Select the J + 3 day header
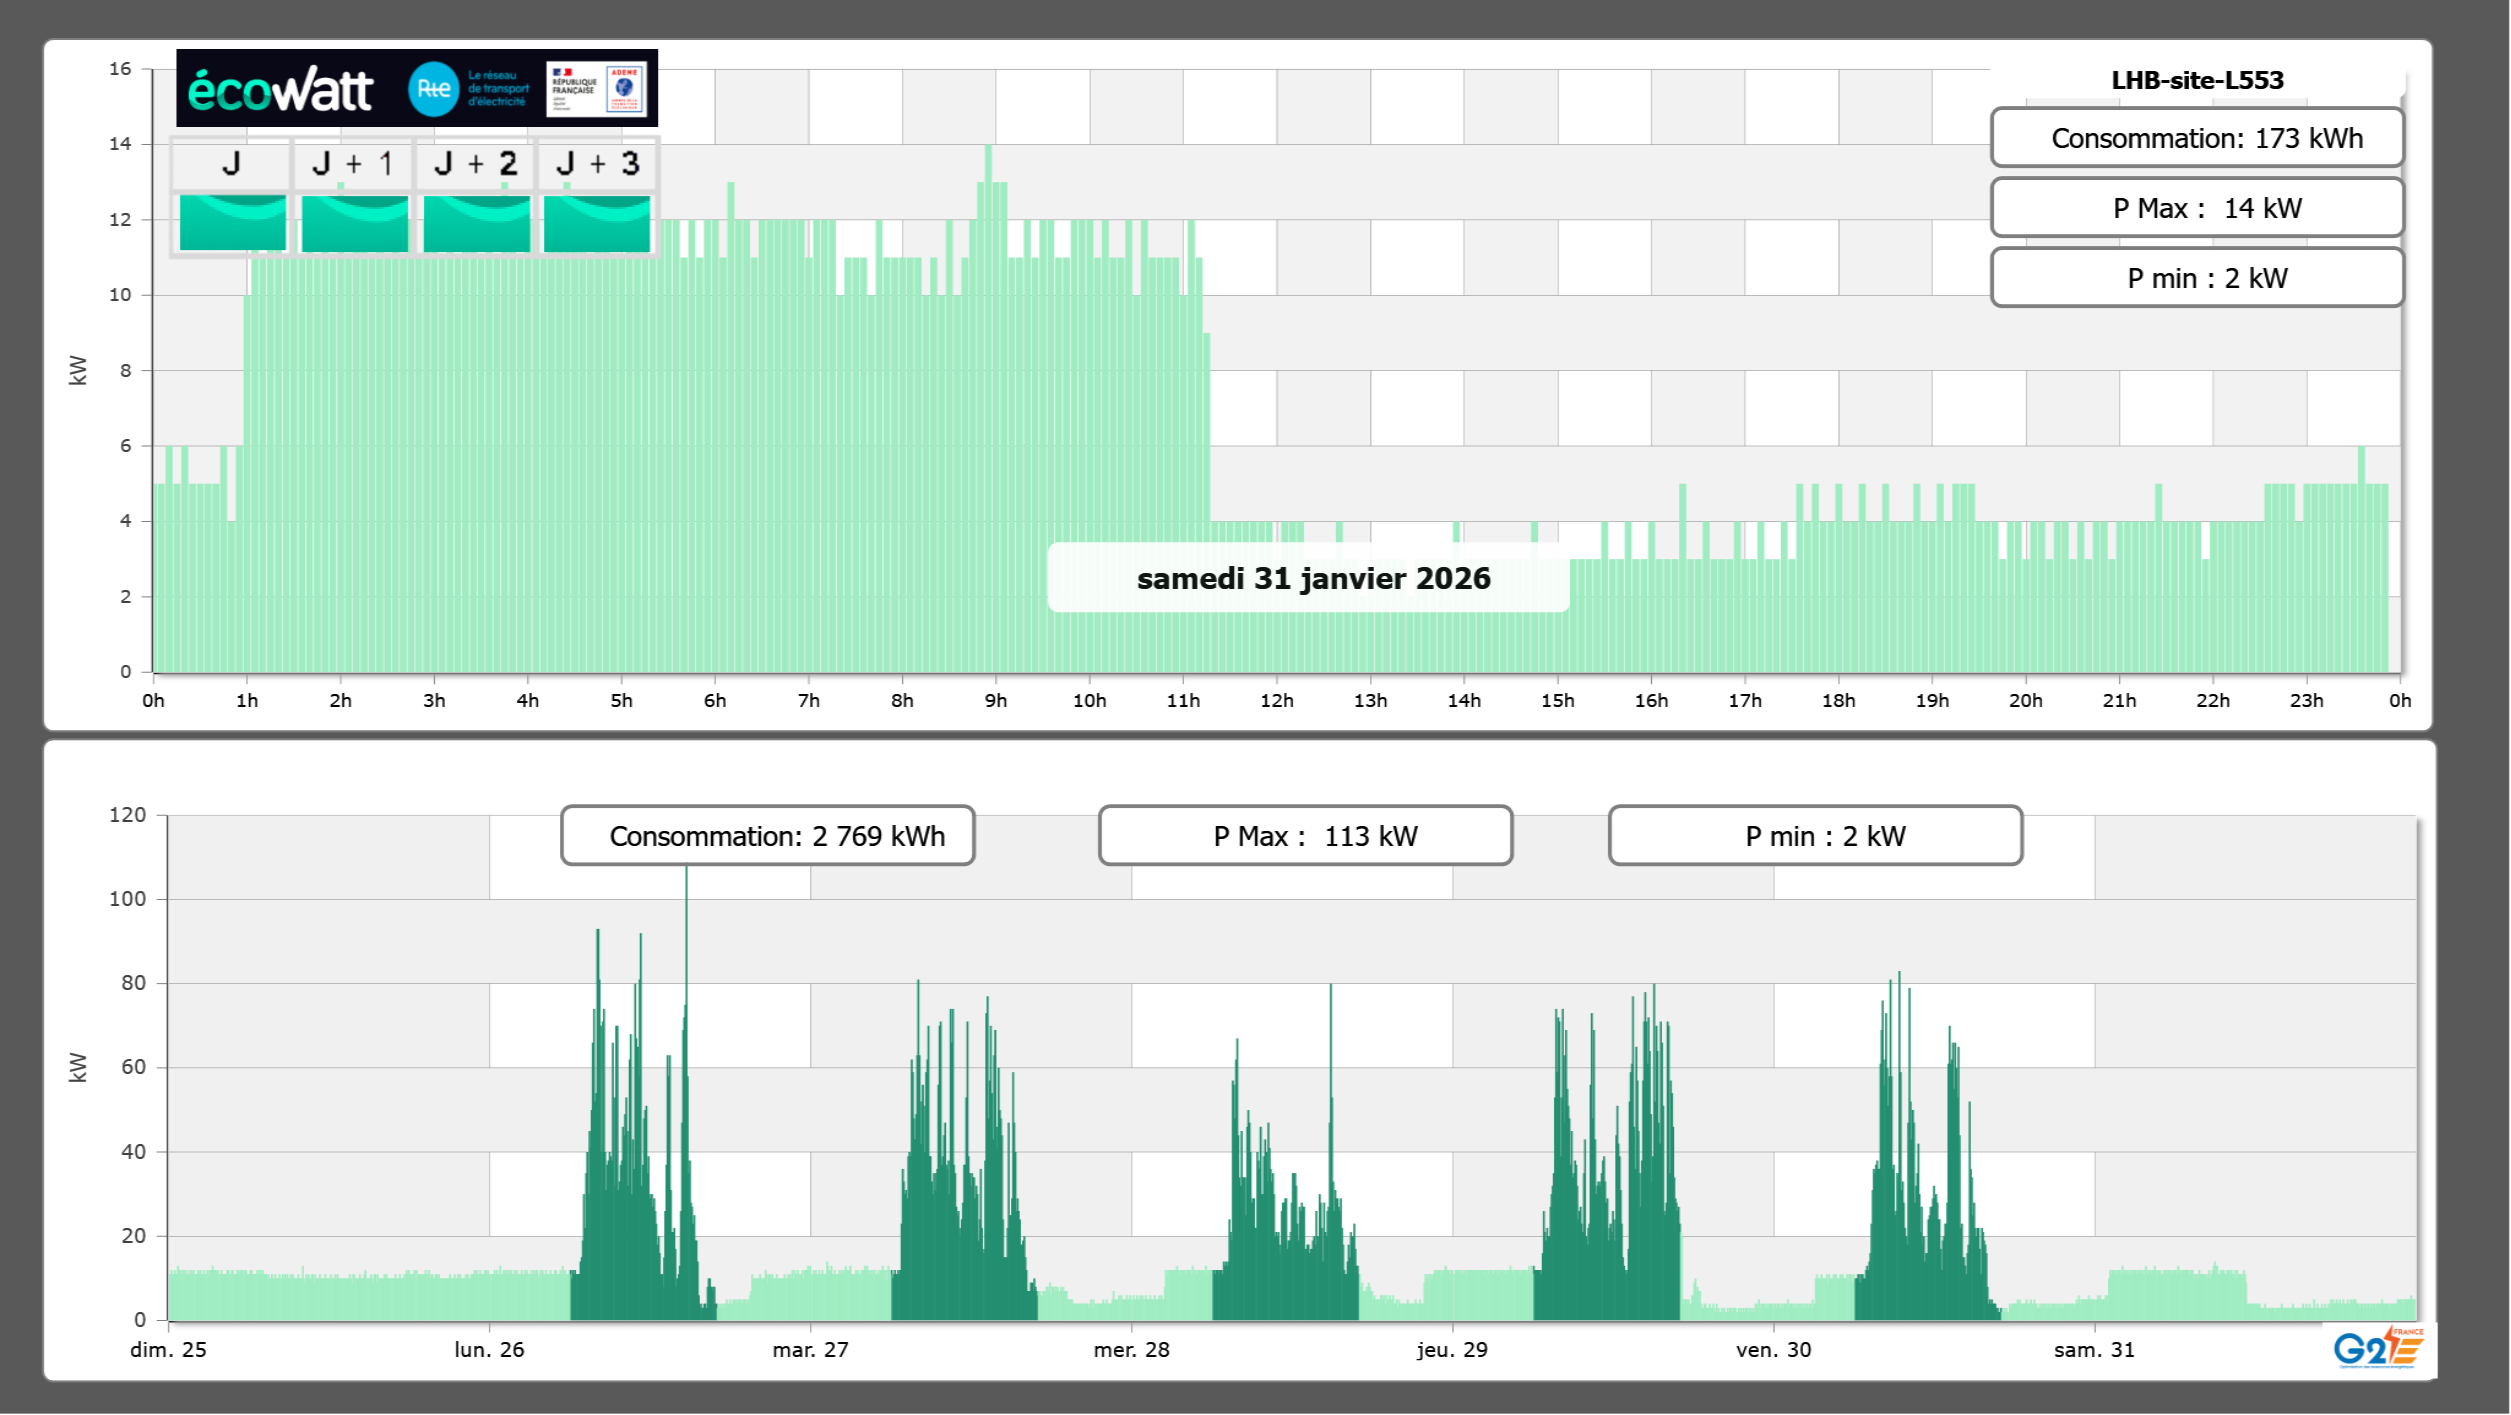 [597, 163]
